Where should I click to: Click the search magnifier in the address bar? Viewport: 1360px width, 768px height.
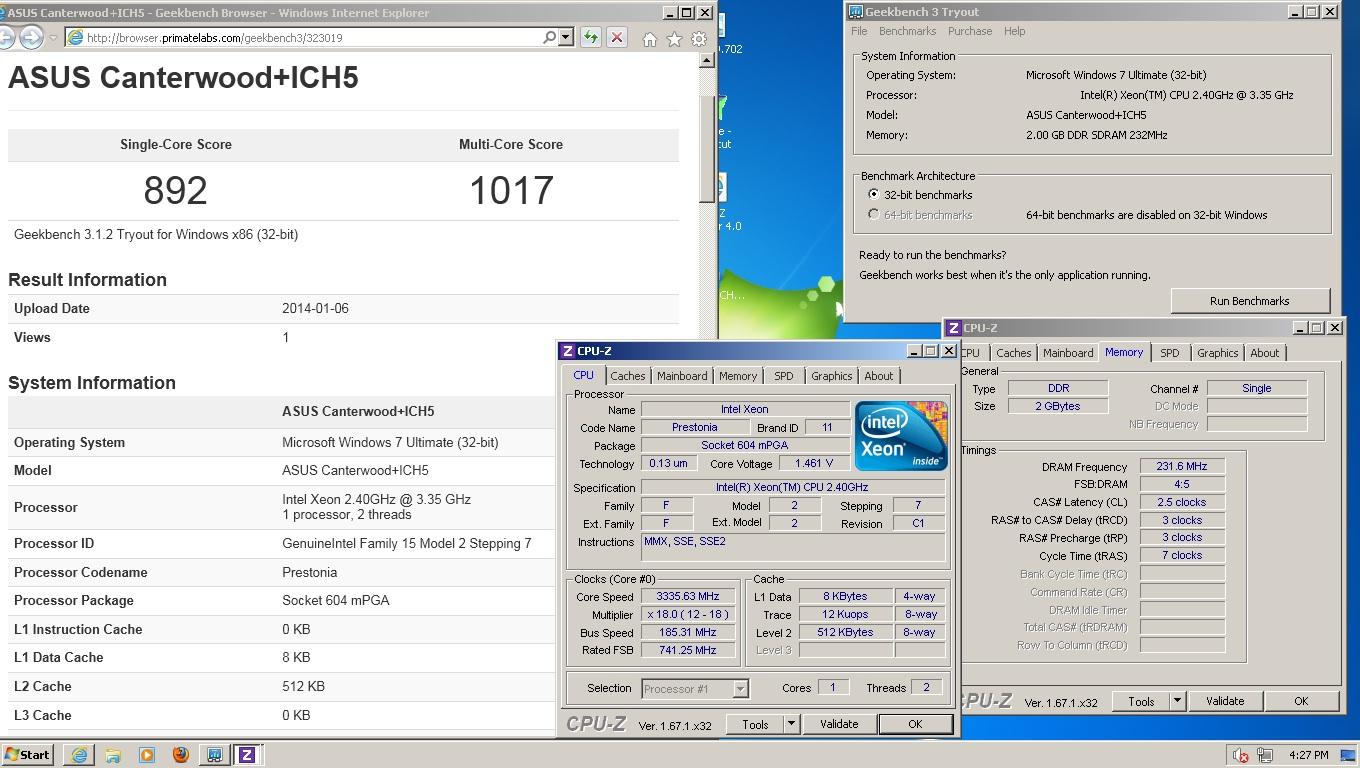pyautogui.click(x=549, y=38)
